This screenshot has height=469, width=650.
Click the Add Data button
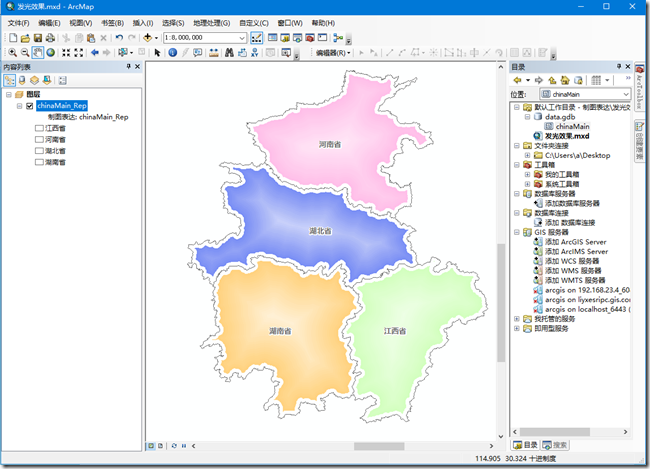[148, 38]
